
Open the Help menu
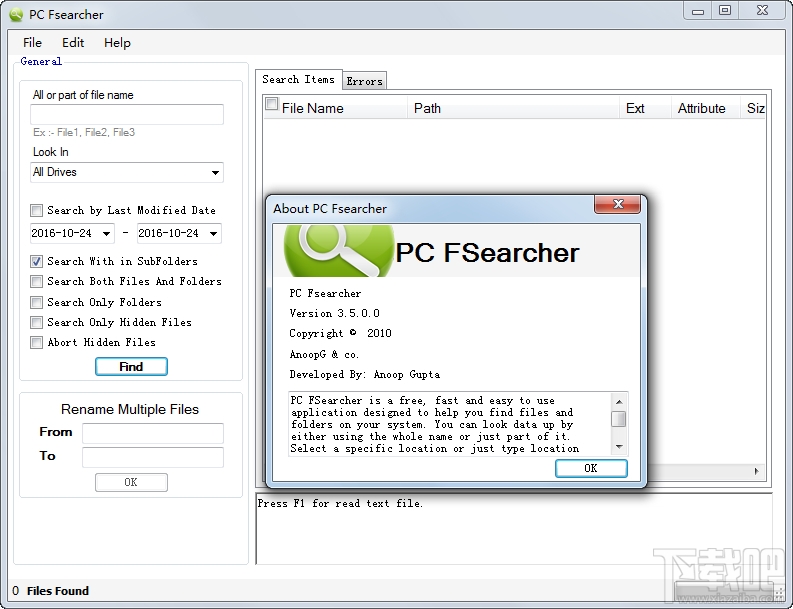click(x=117, y=42)
